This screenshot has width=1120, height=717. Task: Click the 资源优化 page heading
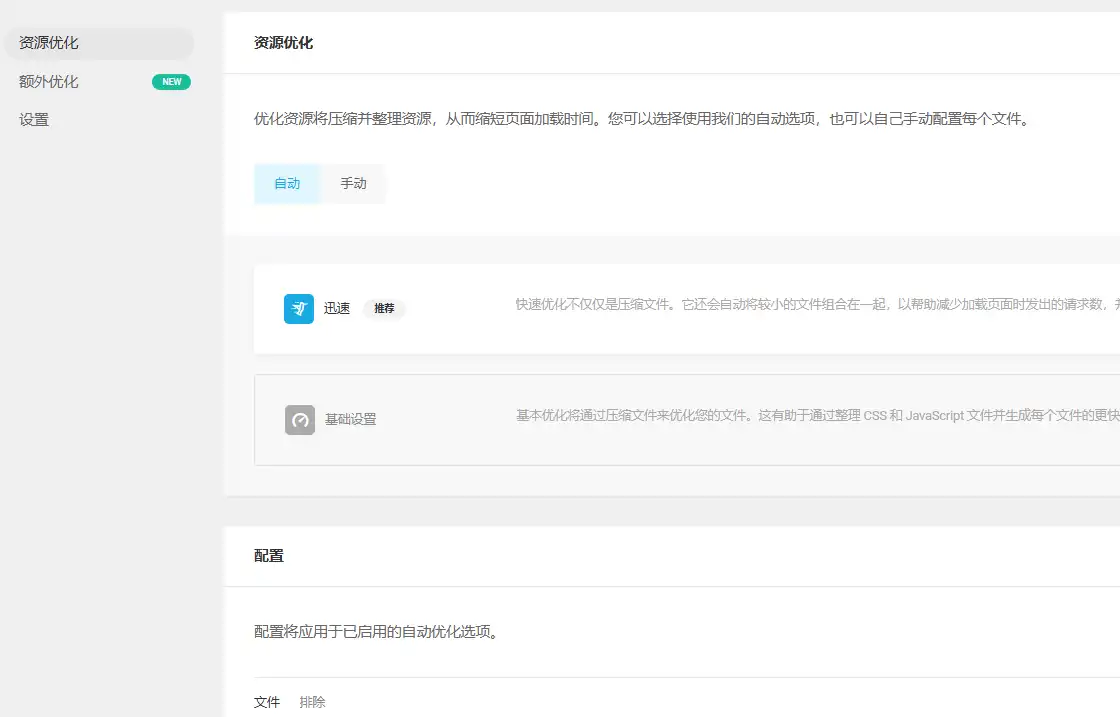point(275,44)
